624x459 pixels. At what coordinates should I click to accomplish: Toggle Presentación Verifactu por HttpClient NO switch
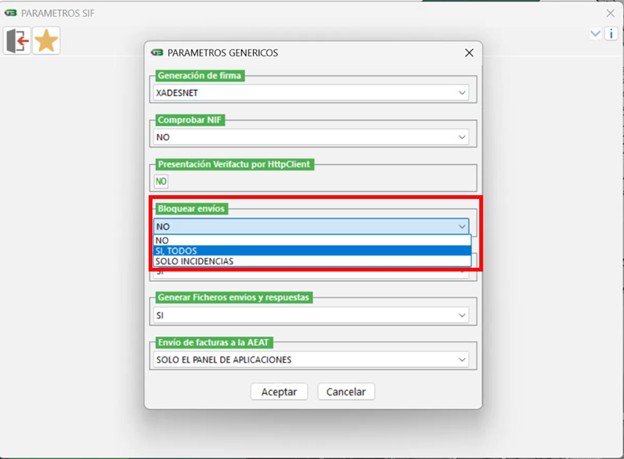pyautogui.click(x=161, y=181)
